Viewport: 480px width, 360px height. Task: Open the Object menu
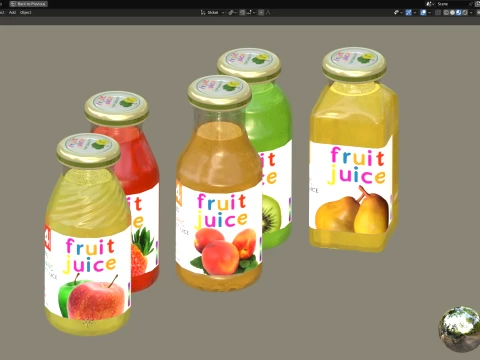25,13
